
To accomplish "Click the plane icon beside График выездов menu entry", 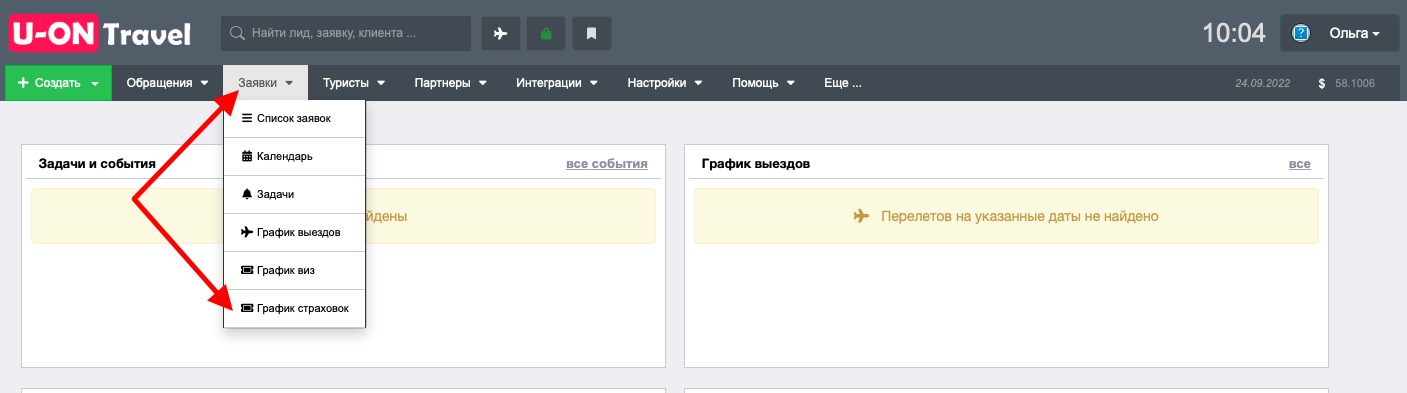I will tap(247, 232).
